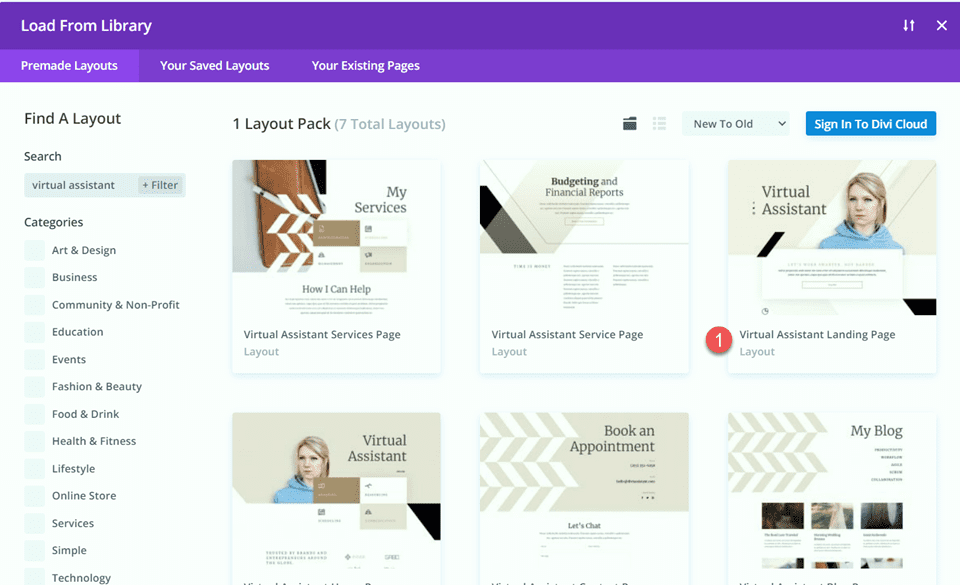Viewport: 960px width, 585px height.
Task: Click the + Filter button
Action: [x=160, y=185]
